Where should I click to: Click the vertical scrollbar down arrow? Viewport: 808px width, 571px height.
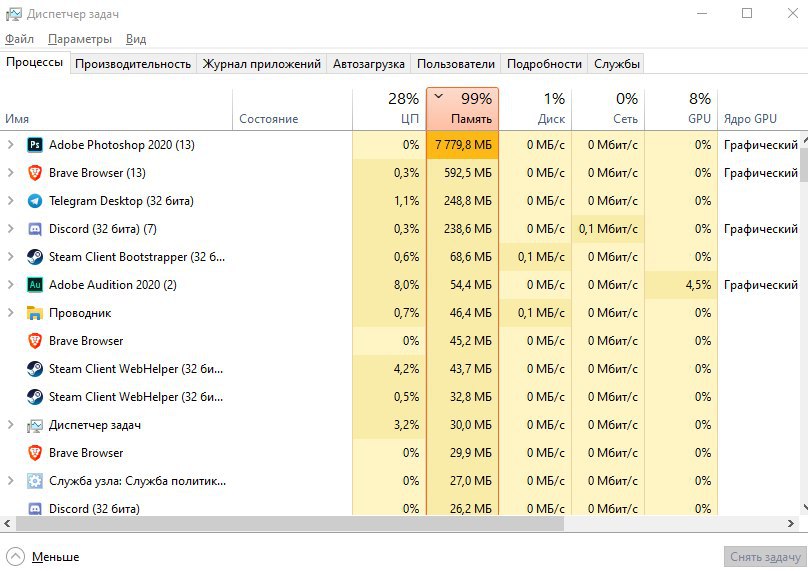pyautogui.click(x=804, y=508)
